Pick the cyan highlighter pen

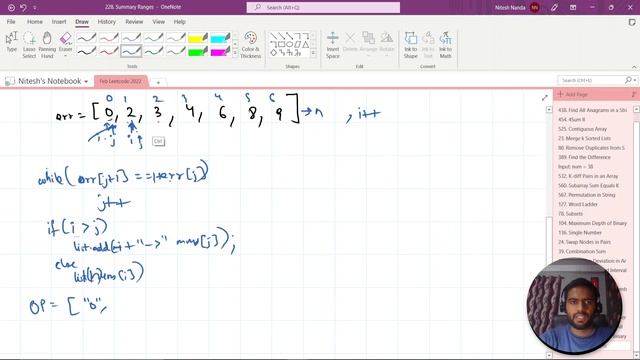pyautogui.click(x=220, y=38)
